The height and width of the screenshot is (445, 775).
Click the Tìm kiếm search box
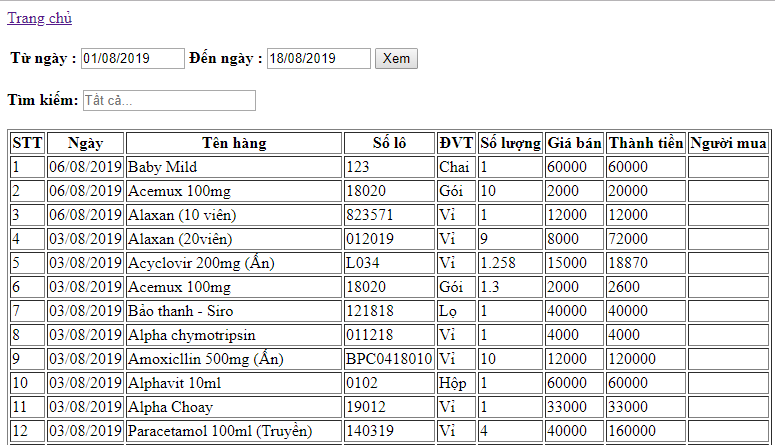[169, 100]
